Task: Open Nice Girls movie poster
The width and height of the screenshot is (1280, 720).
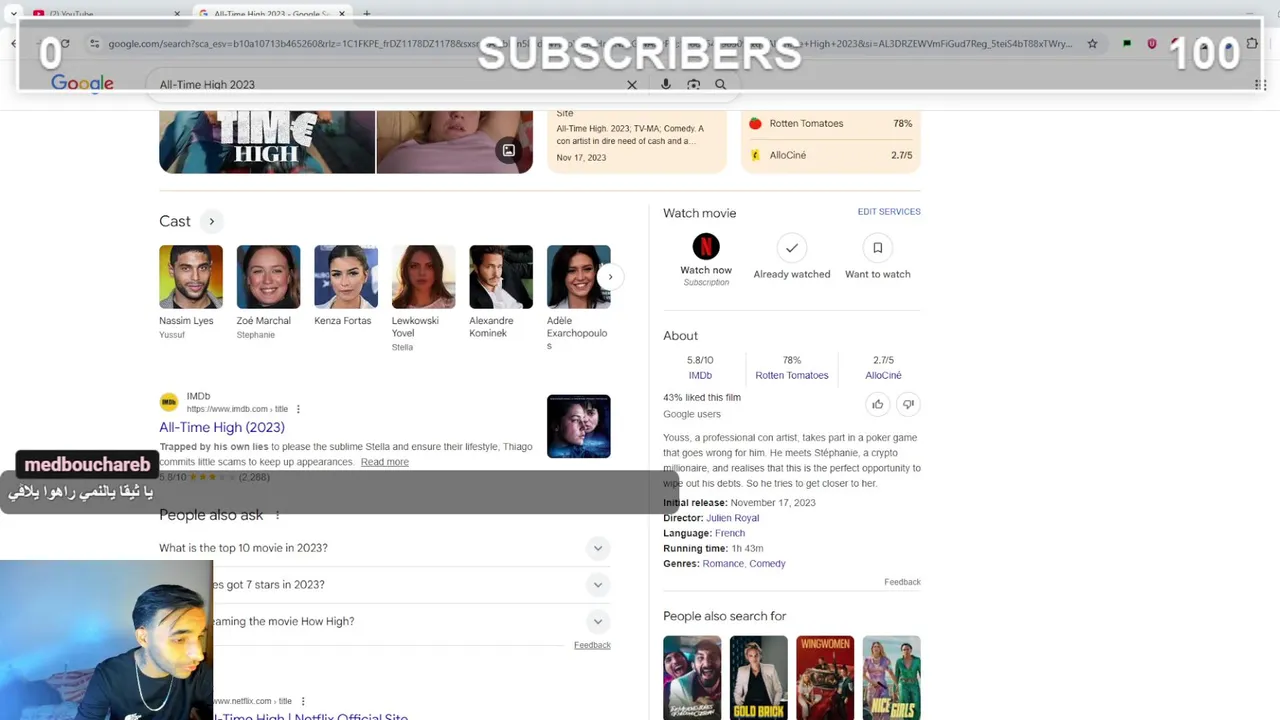Action: 891,678
